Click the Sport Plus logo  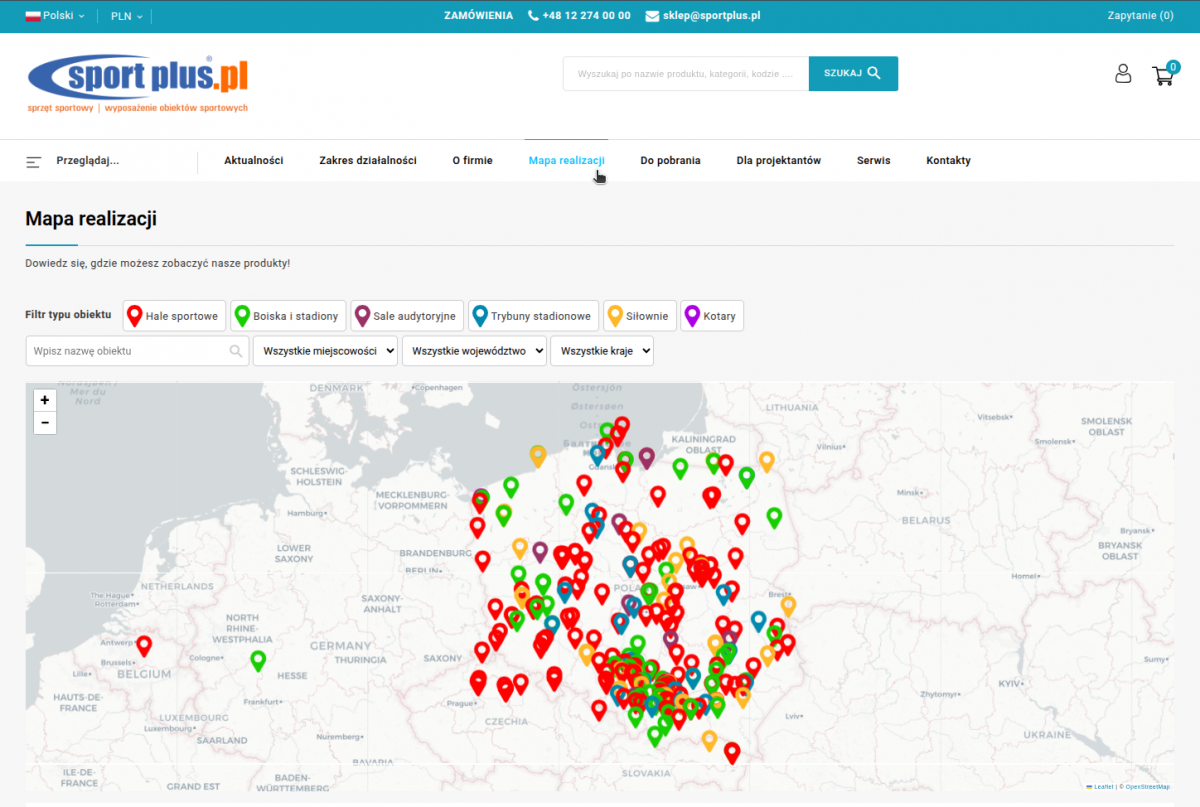point(138,83)
